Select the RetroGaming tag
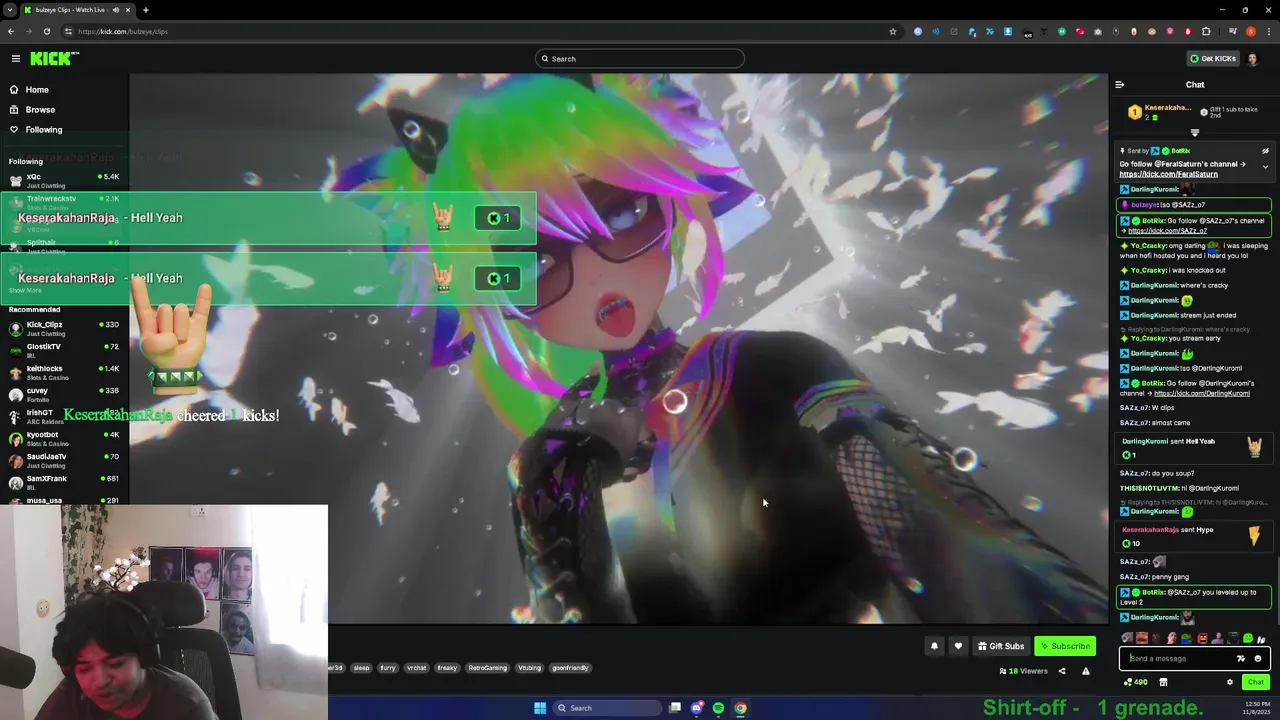 pos(488,668)
